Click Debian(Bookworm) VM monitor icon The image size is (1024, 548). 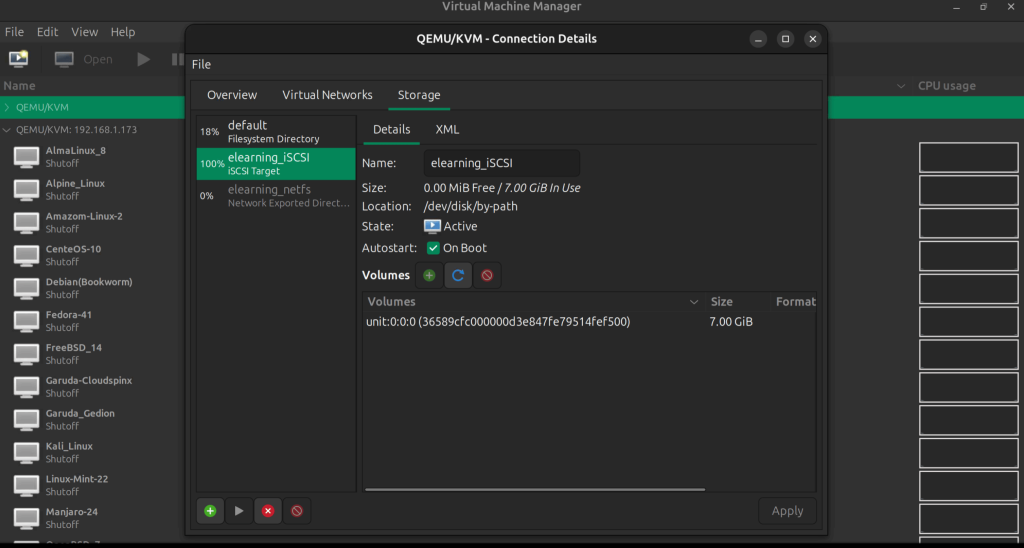point(27,288)
